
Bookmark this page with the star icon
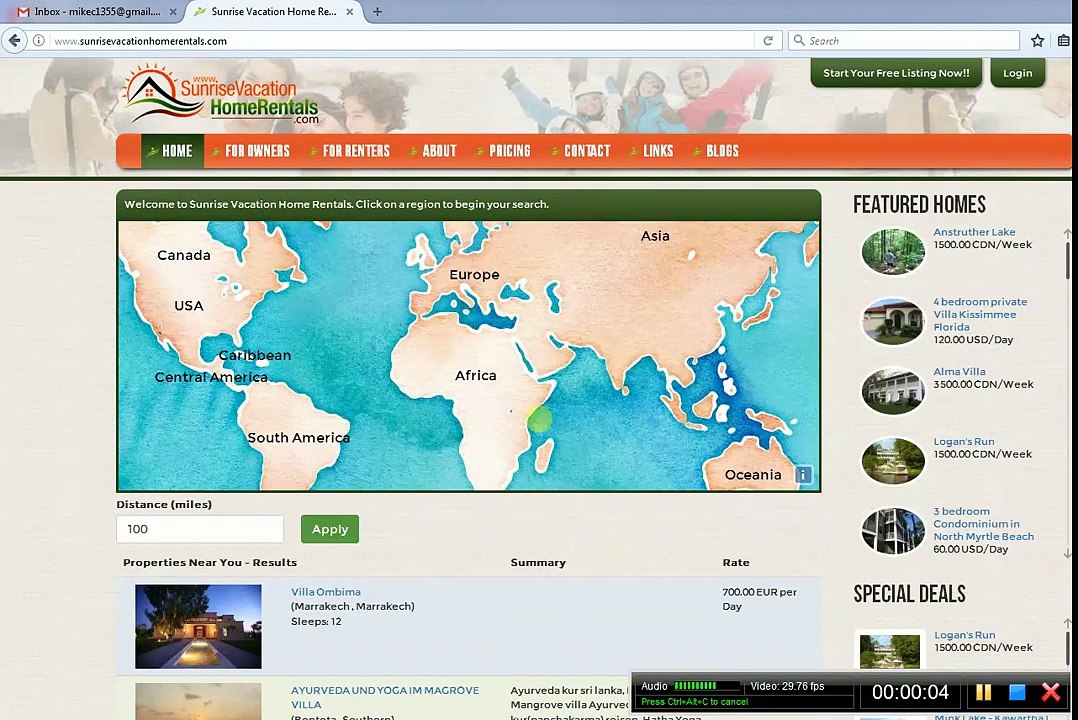(1037, 41)
